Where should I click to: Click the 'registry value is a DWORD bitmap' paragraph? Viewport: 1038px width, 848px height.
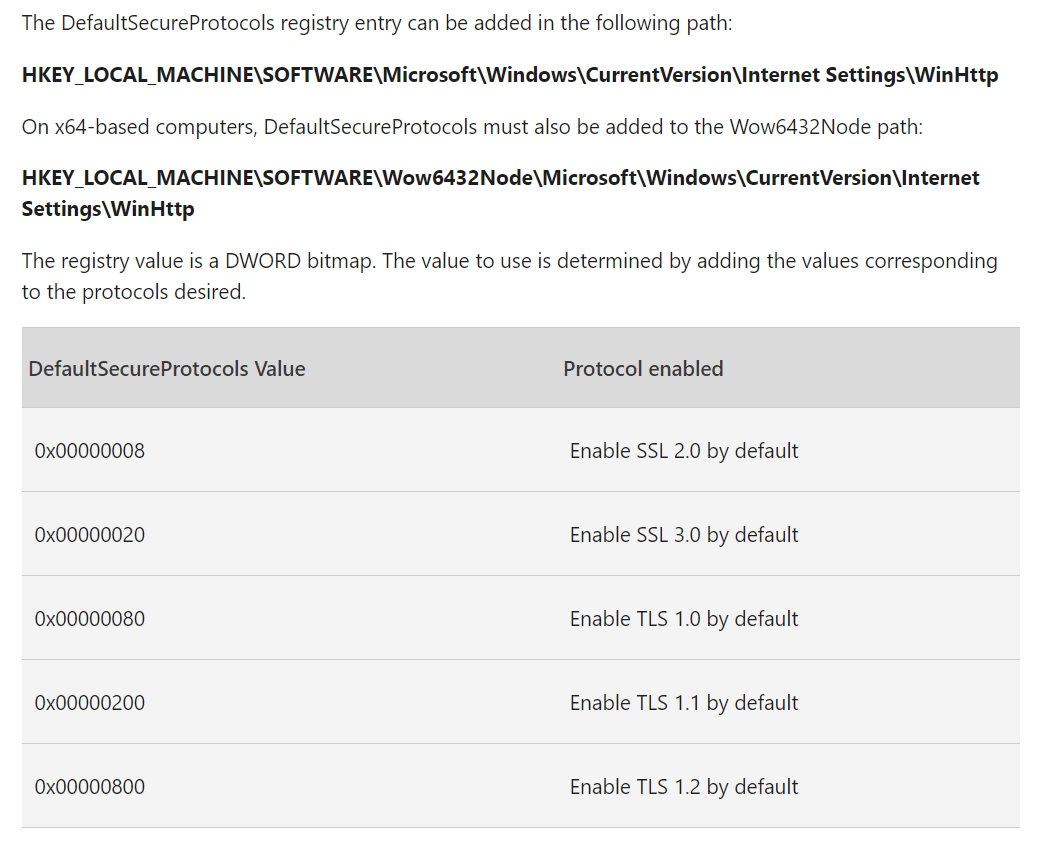tap(509, 261)
